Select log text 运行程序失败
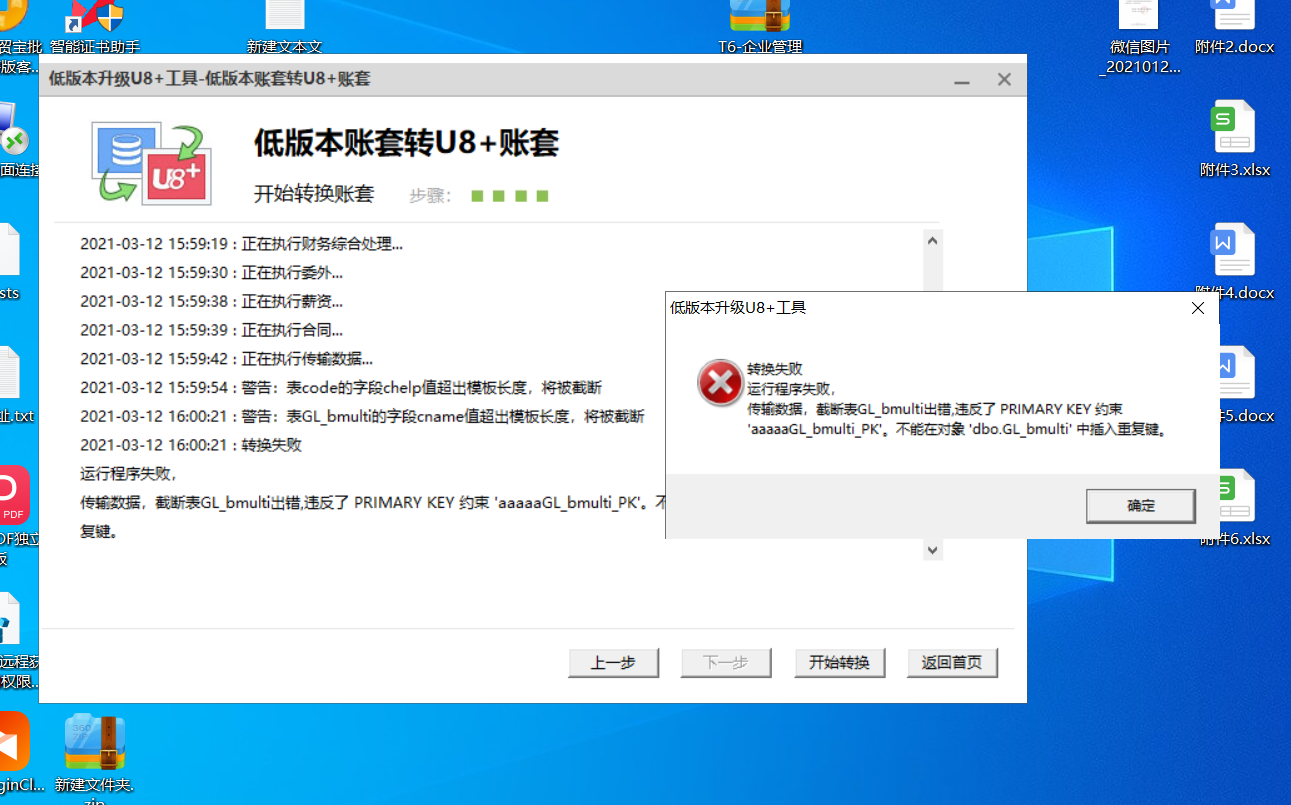This screenshot has height=805, width=1291. tap(128, 474)
